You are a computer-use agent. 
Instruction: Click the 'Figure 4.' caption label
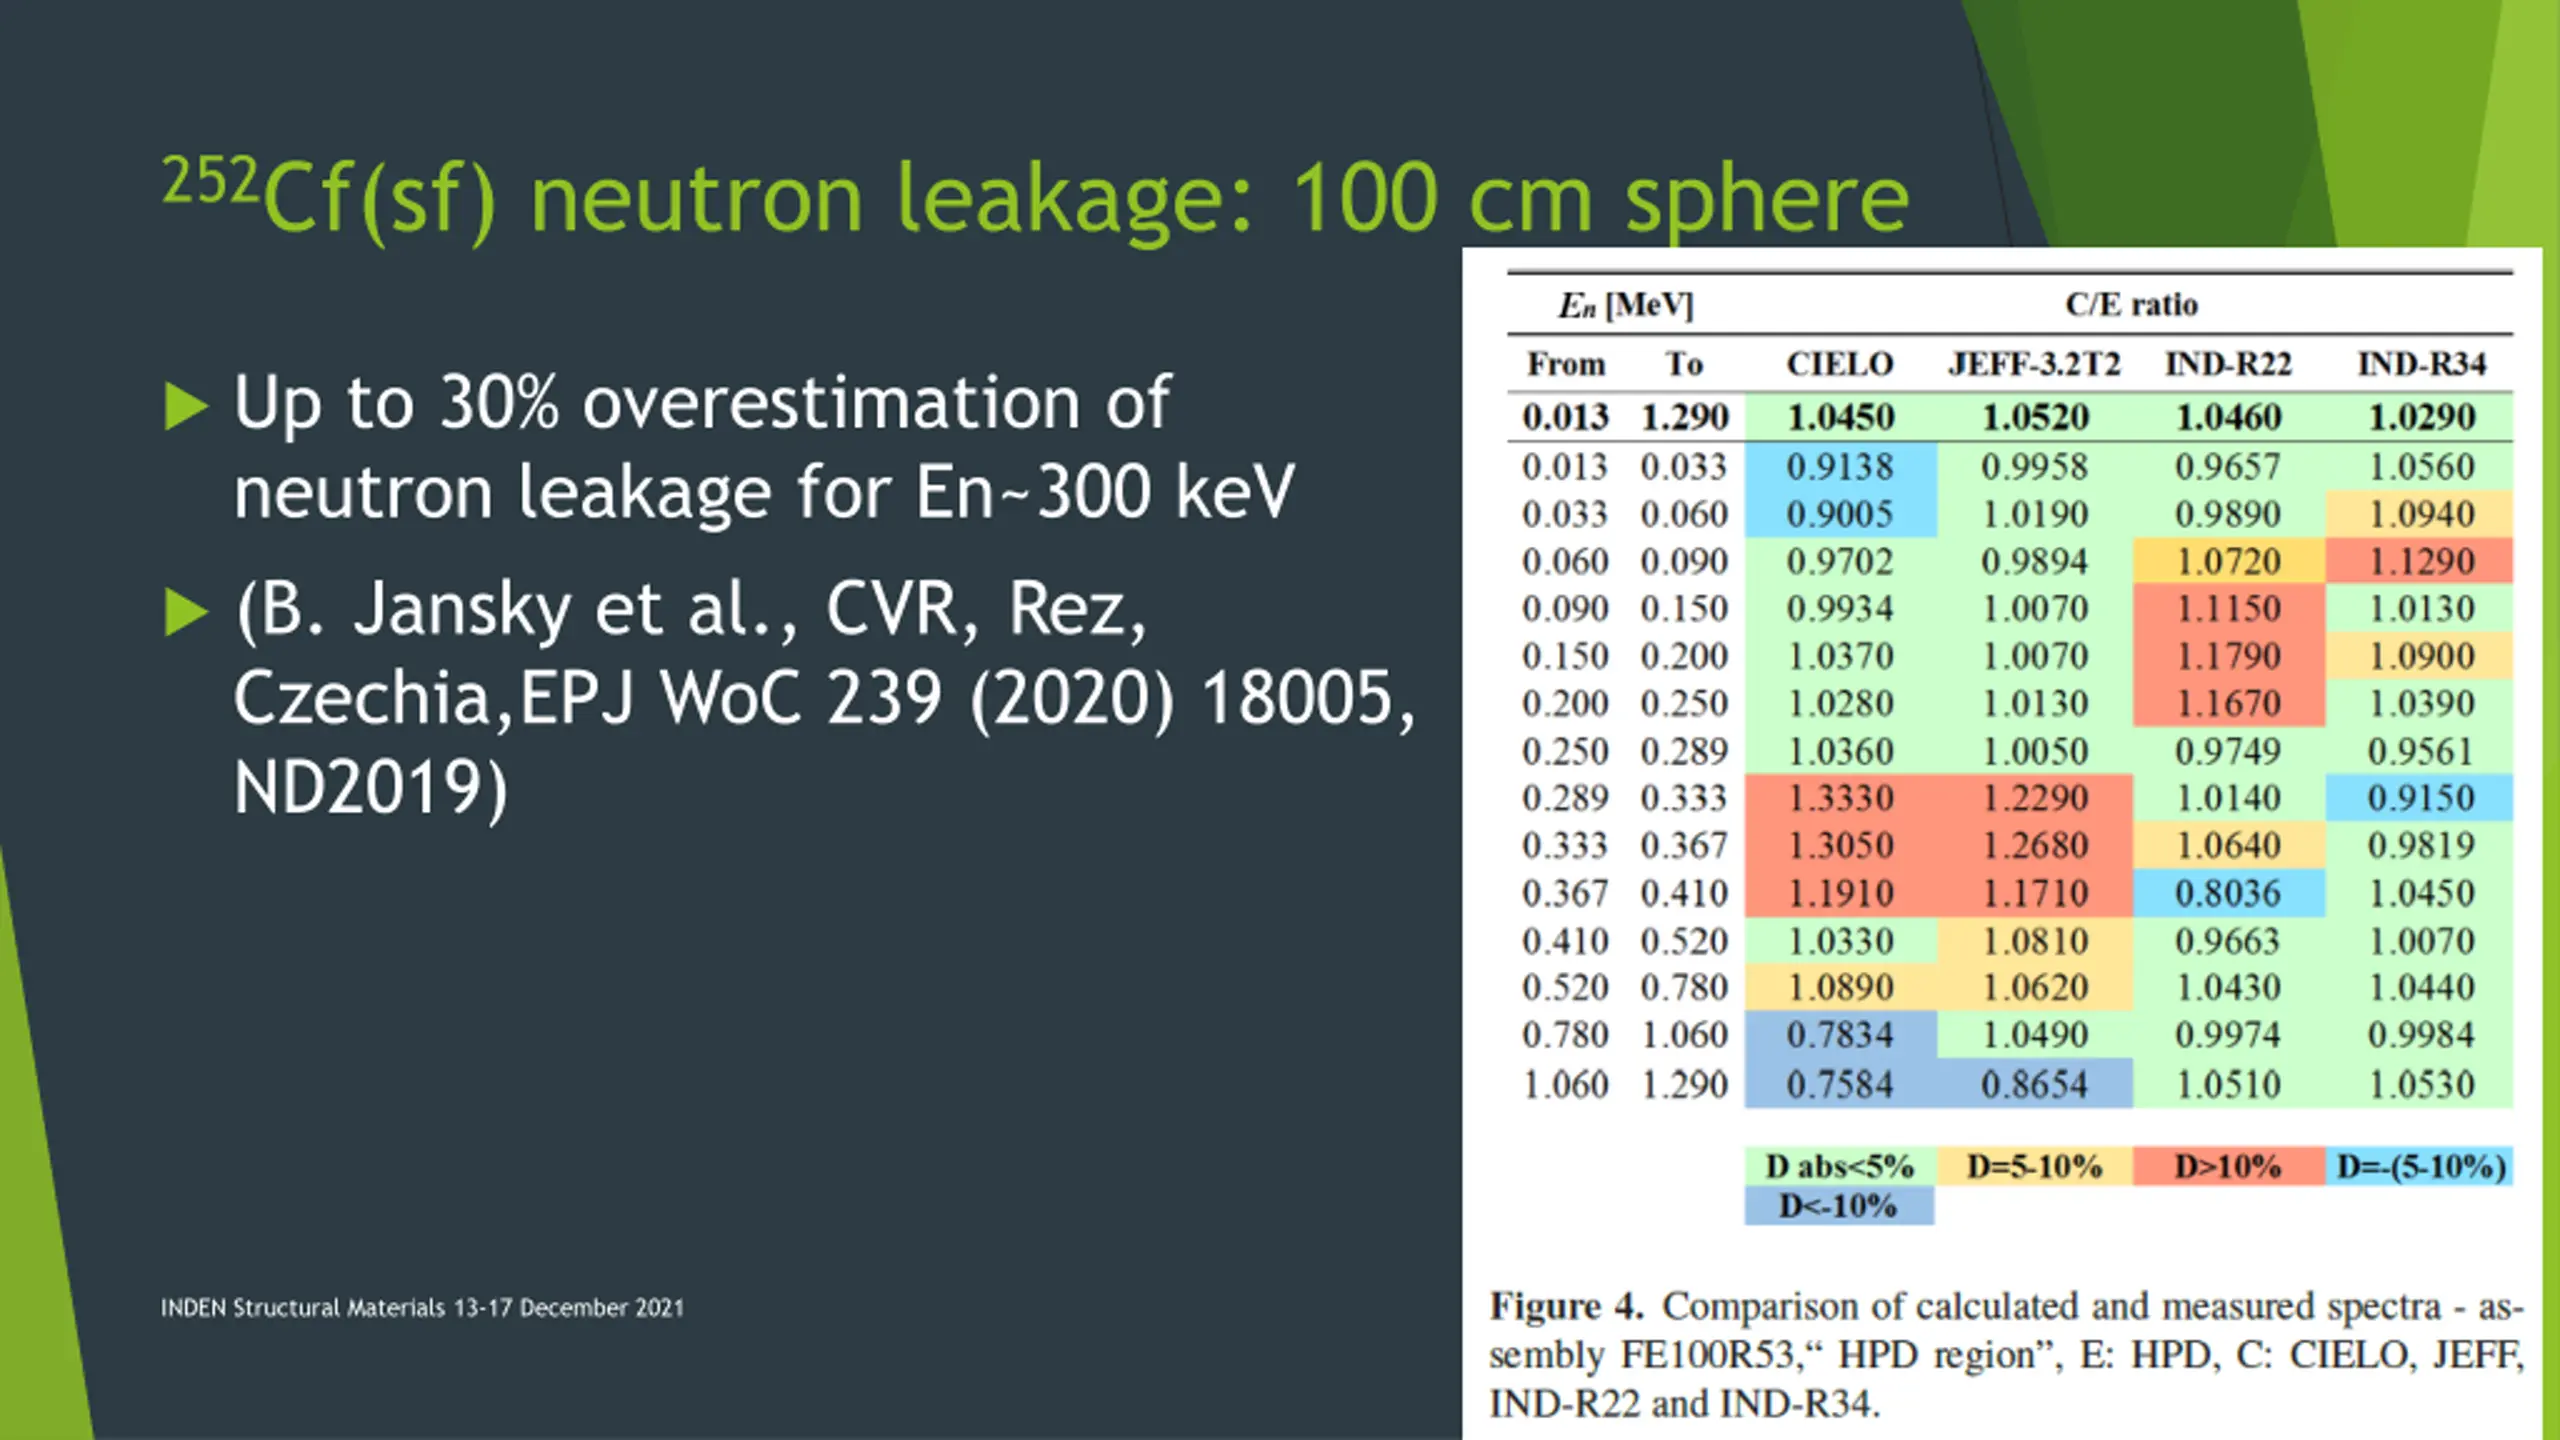[x=1566, y=1306]
